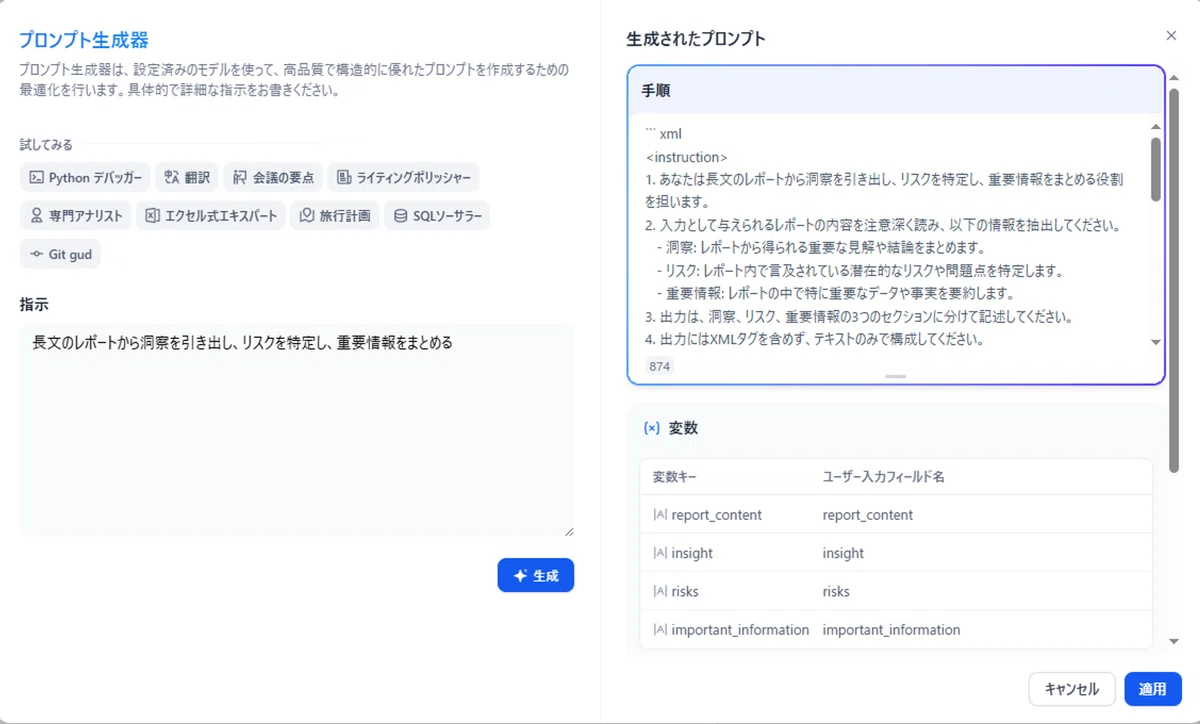
Task: Click risks user input field name
Action: coord(836,591)
